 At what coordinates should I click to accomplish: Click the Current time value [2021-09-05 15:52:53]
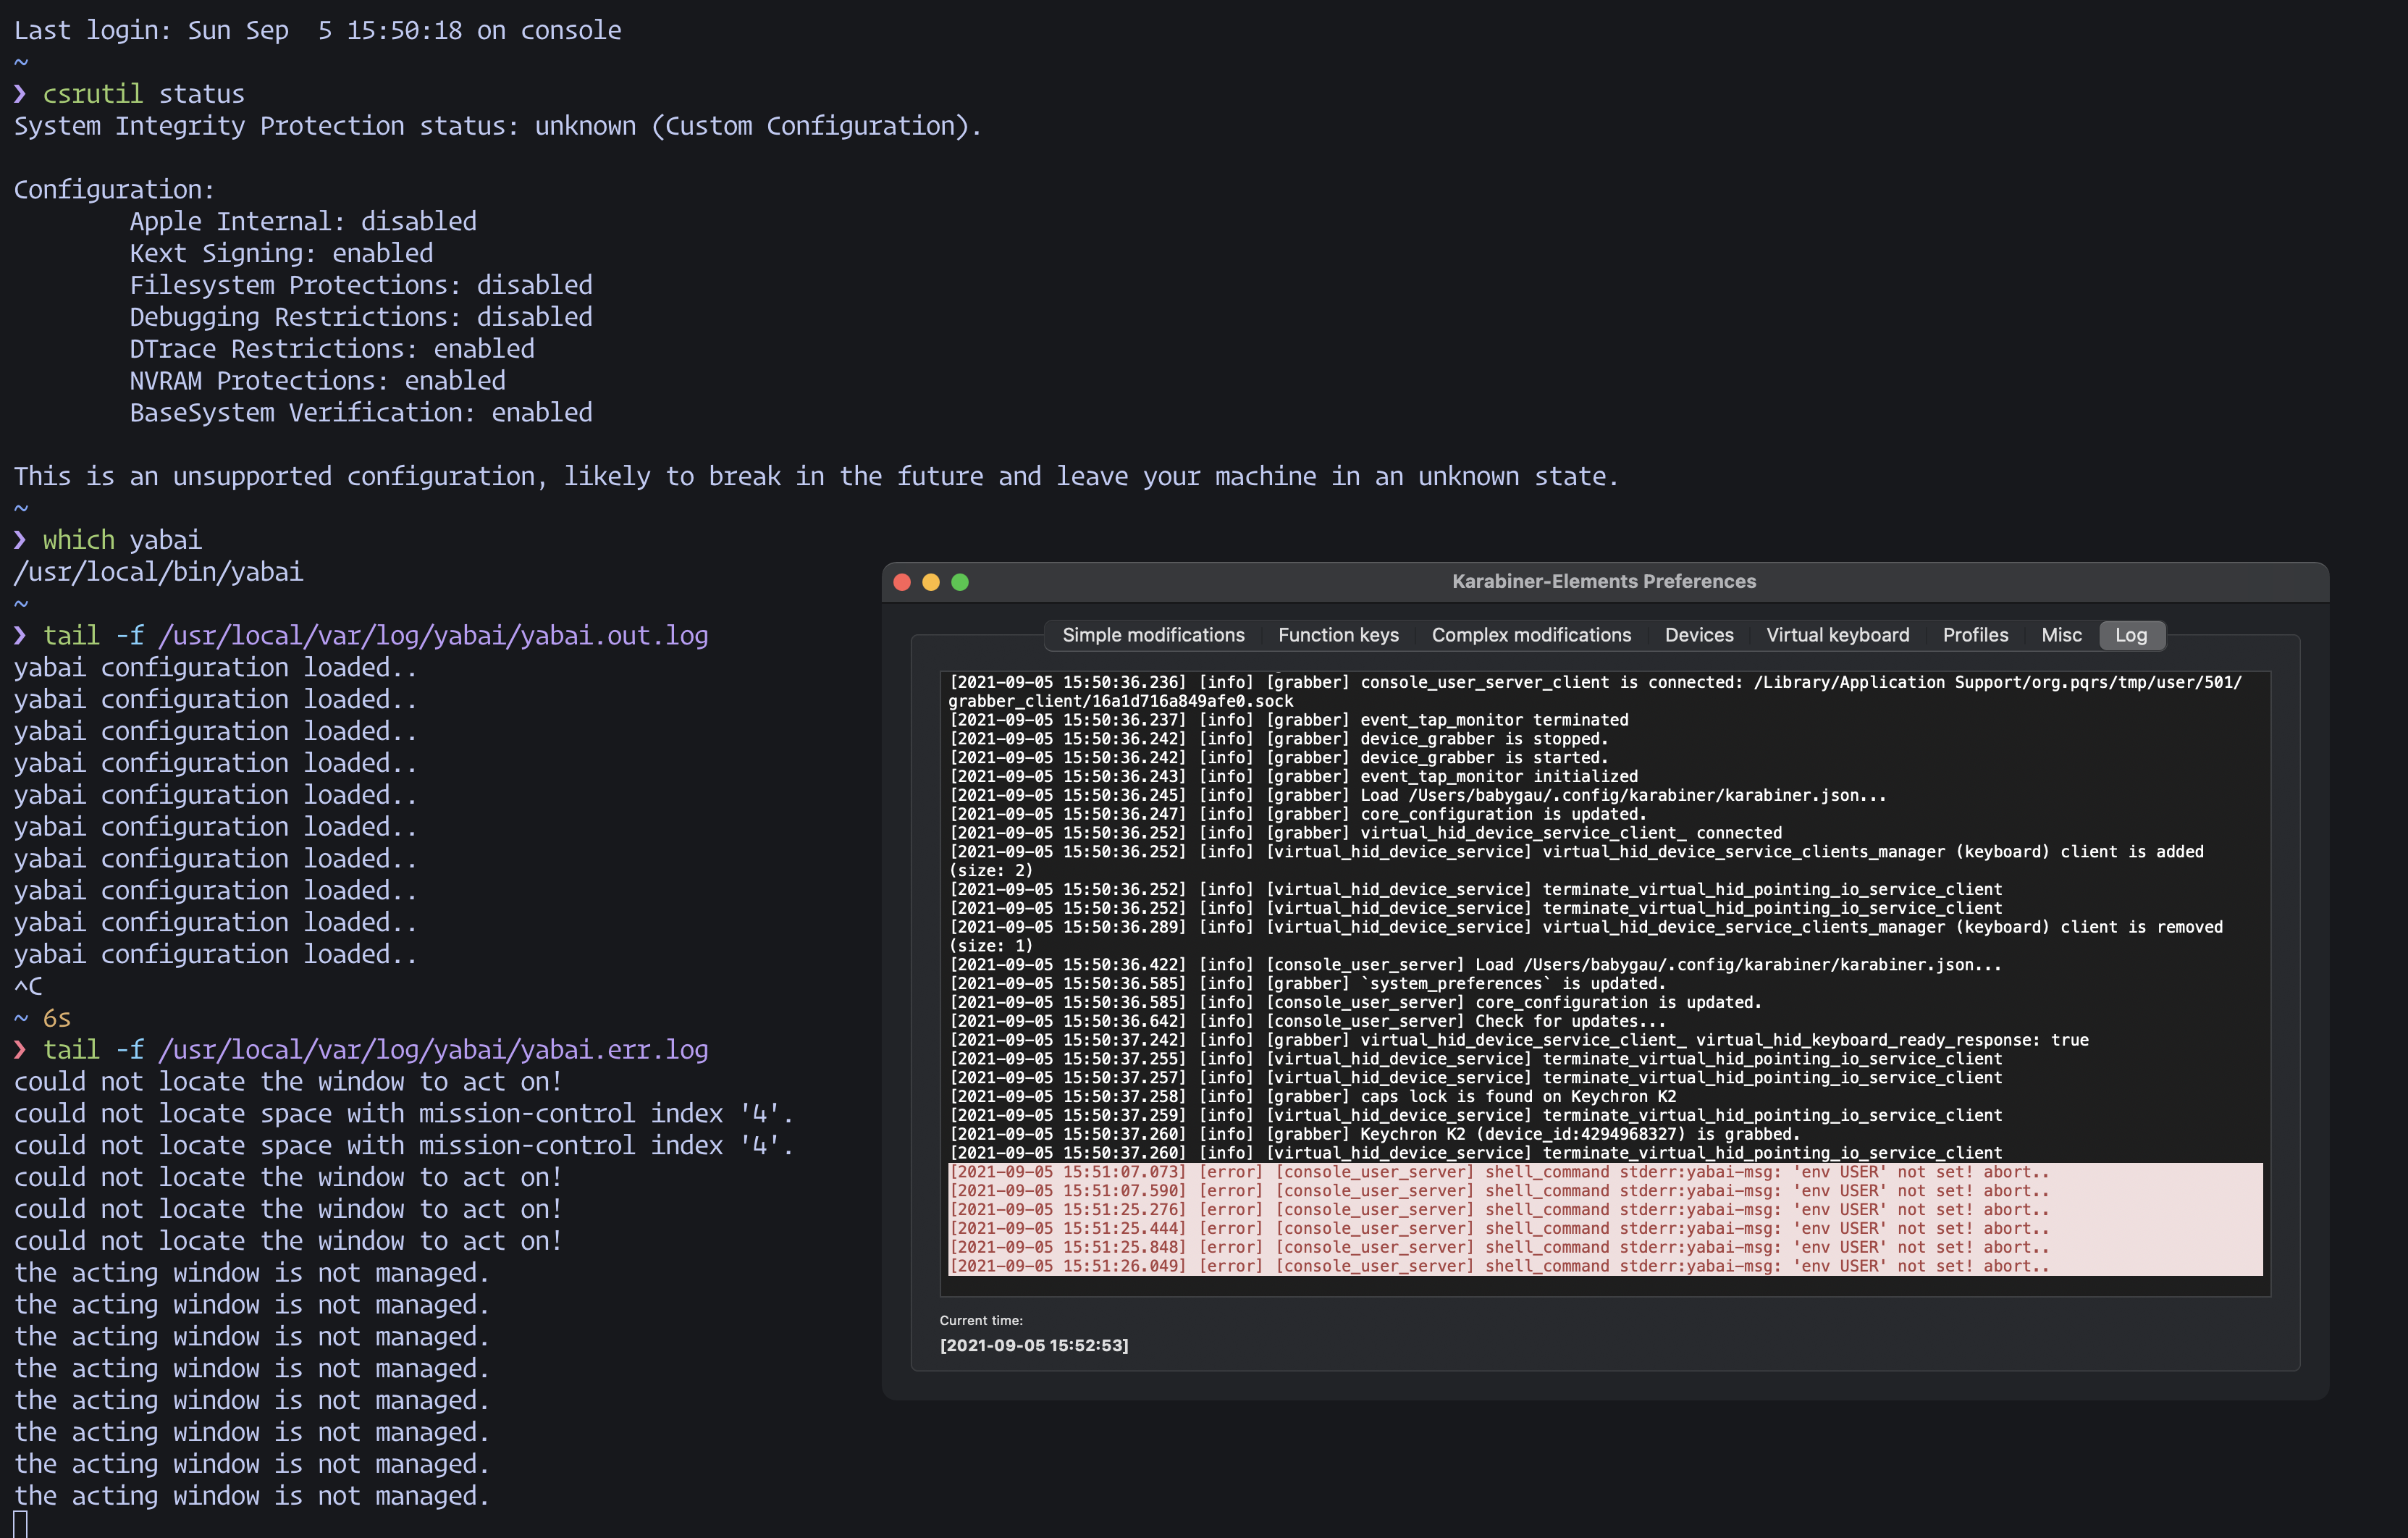tap(1035, 1345)
